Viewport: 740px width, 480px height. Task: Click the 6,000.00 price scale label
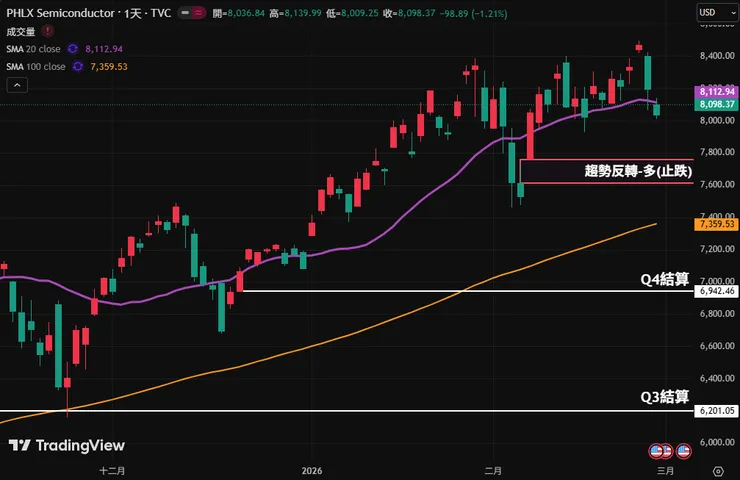tap(717, 442)
